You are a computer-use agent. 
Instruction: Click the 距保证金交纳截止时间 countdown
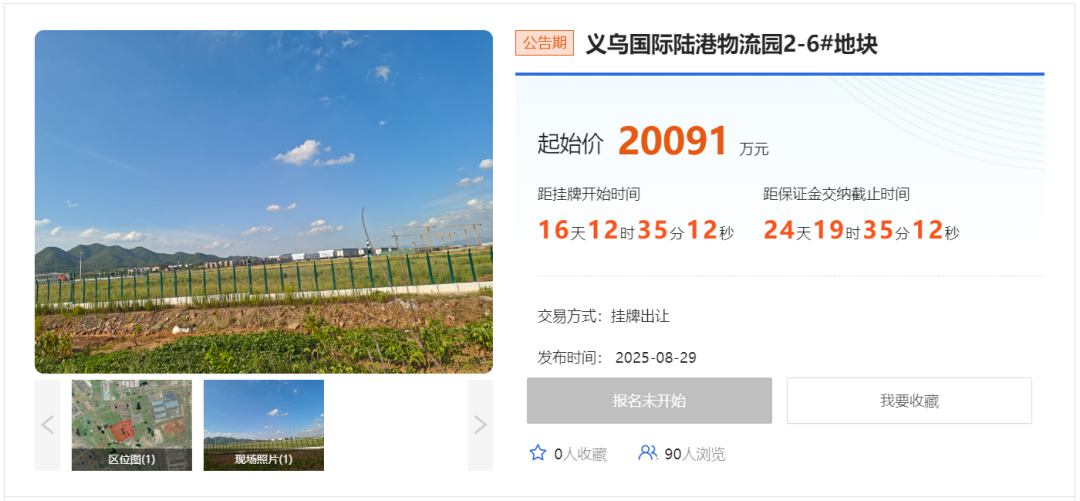coord(861,231)
